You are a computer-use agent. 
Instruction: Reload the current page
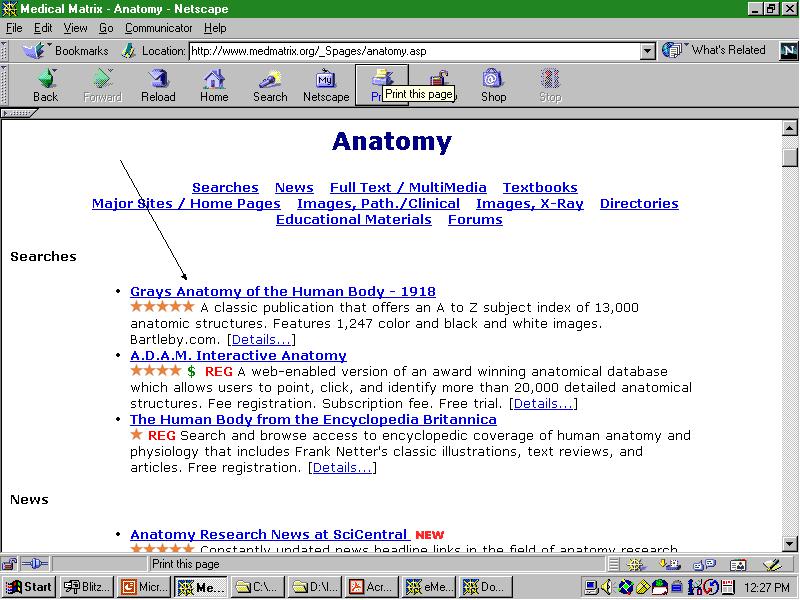158,86
